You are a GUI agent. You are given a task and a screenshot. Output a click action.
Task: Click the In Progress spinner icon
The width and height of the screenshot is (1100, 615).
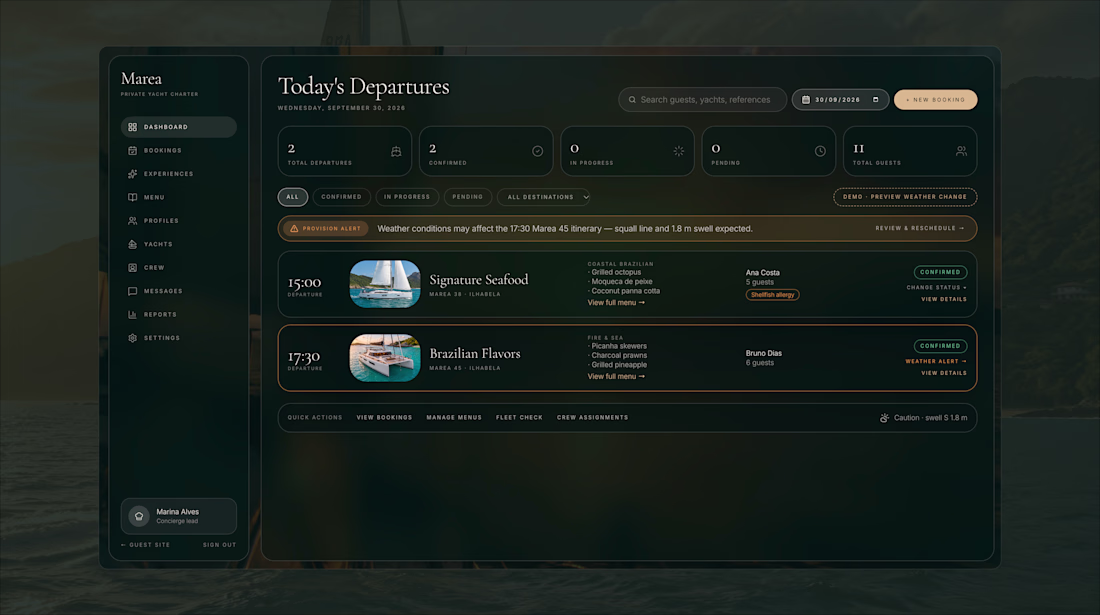[678, 151]
